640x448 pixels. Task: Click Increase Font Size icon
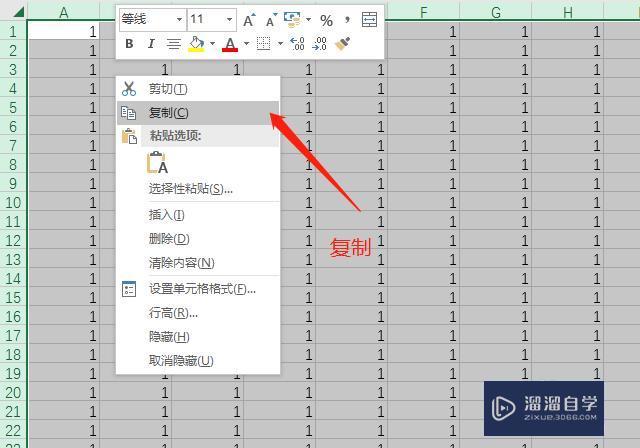pyautogui.click(x=249, y=20)
